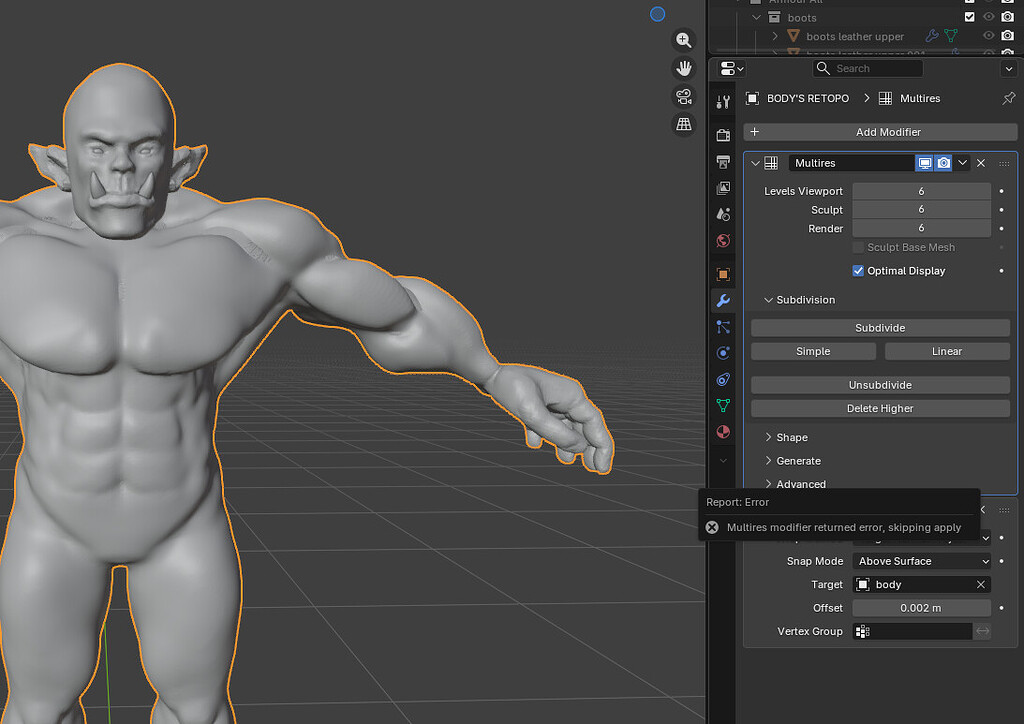The height and width of the screenshot is (724, 1024).
Task: Click BODY'S RETOPO in the breadcrumb
Action: (x=808, y=99)
